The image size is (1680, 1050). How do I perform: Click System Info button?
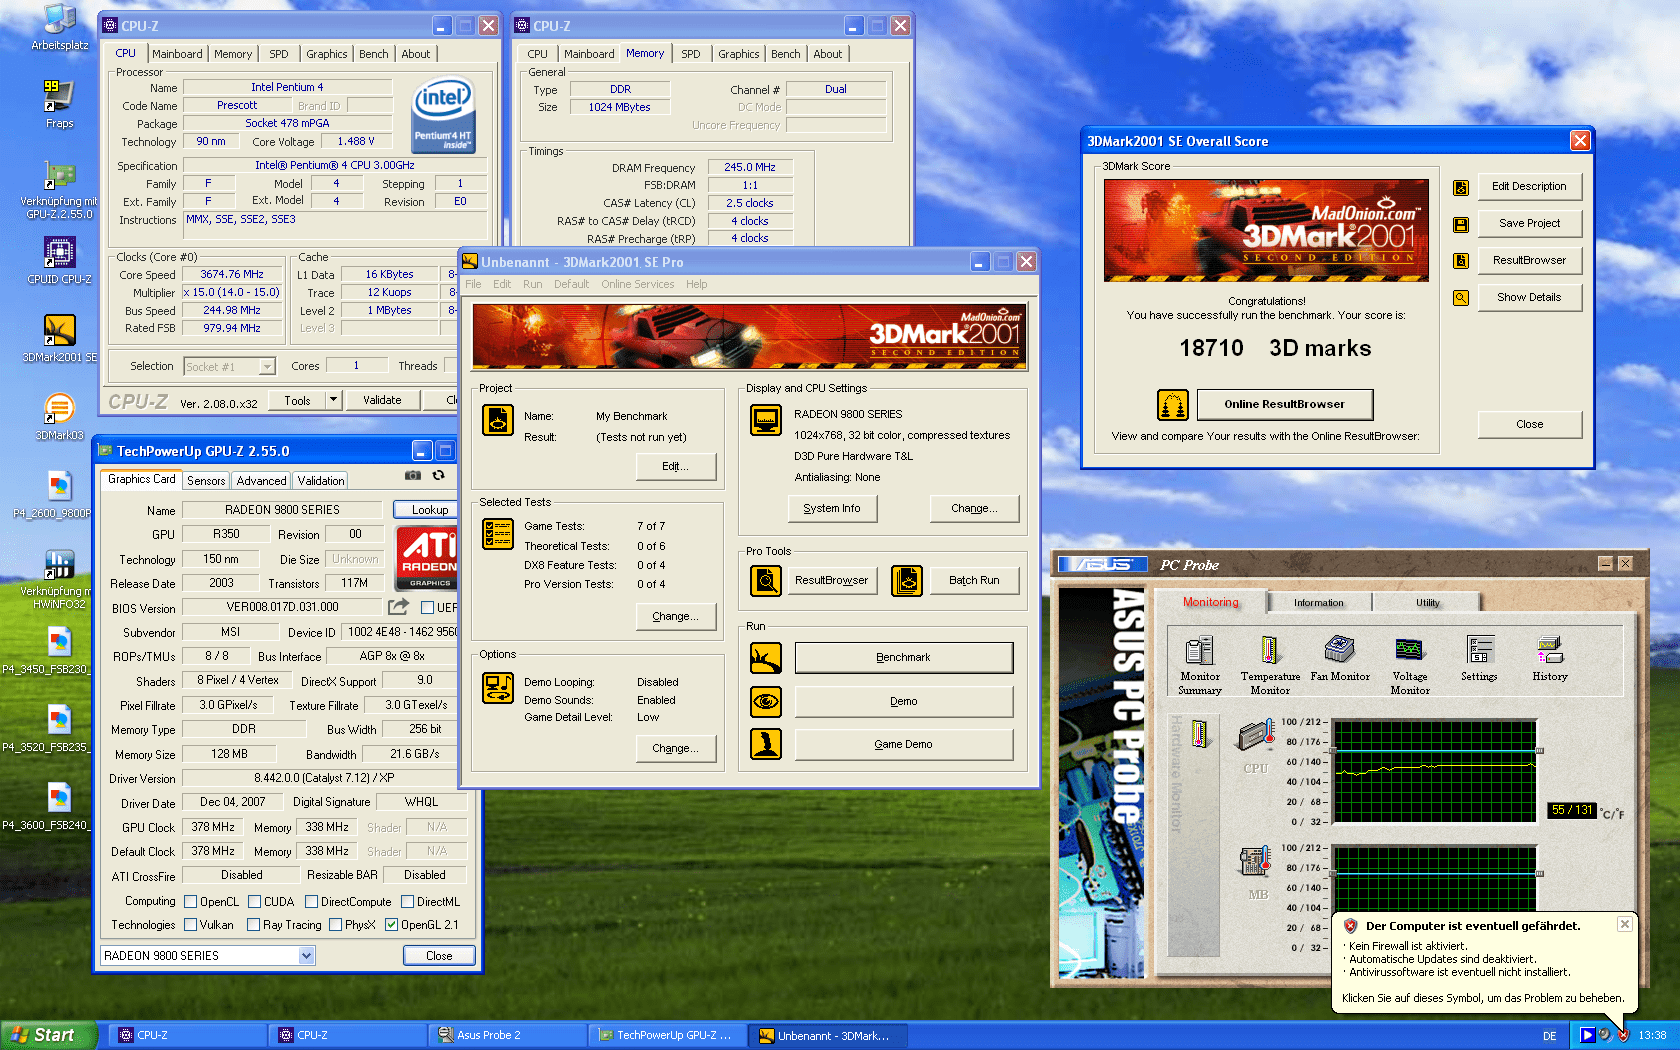pyautogui.click(x=832, y=508)
